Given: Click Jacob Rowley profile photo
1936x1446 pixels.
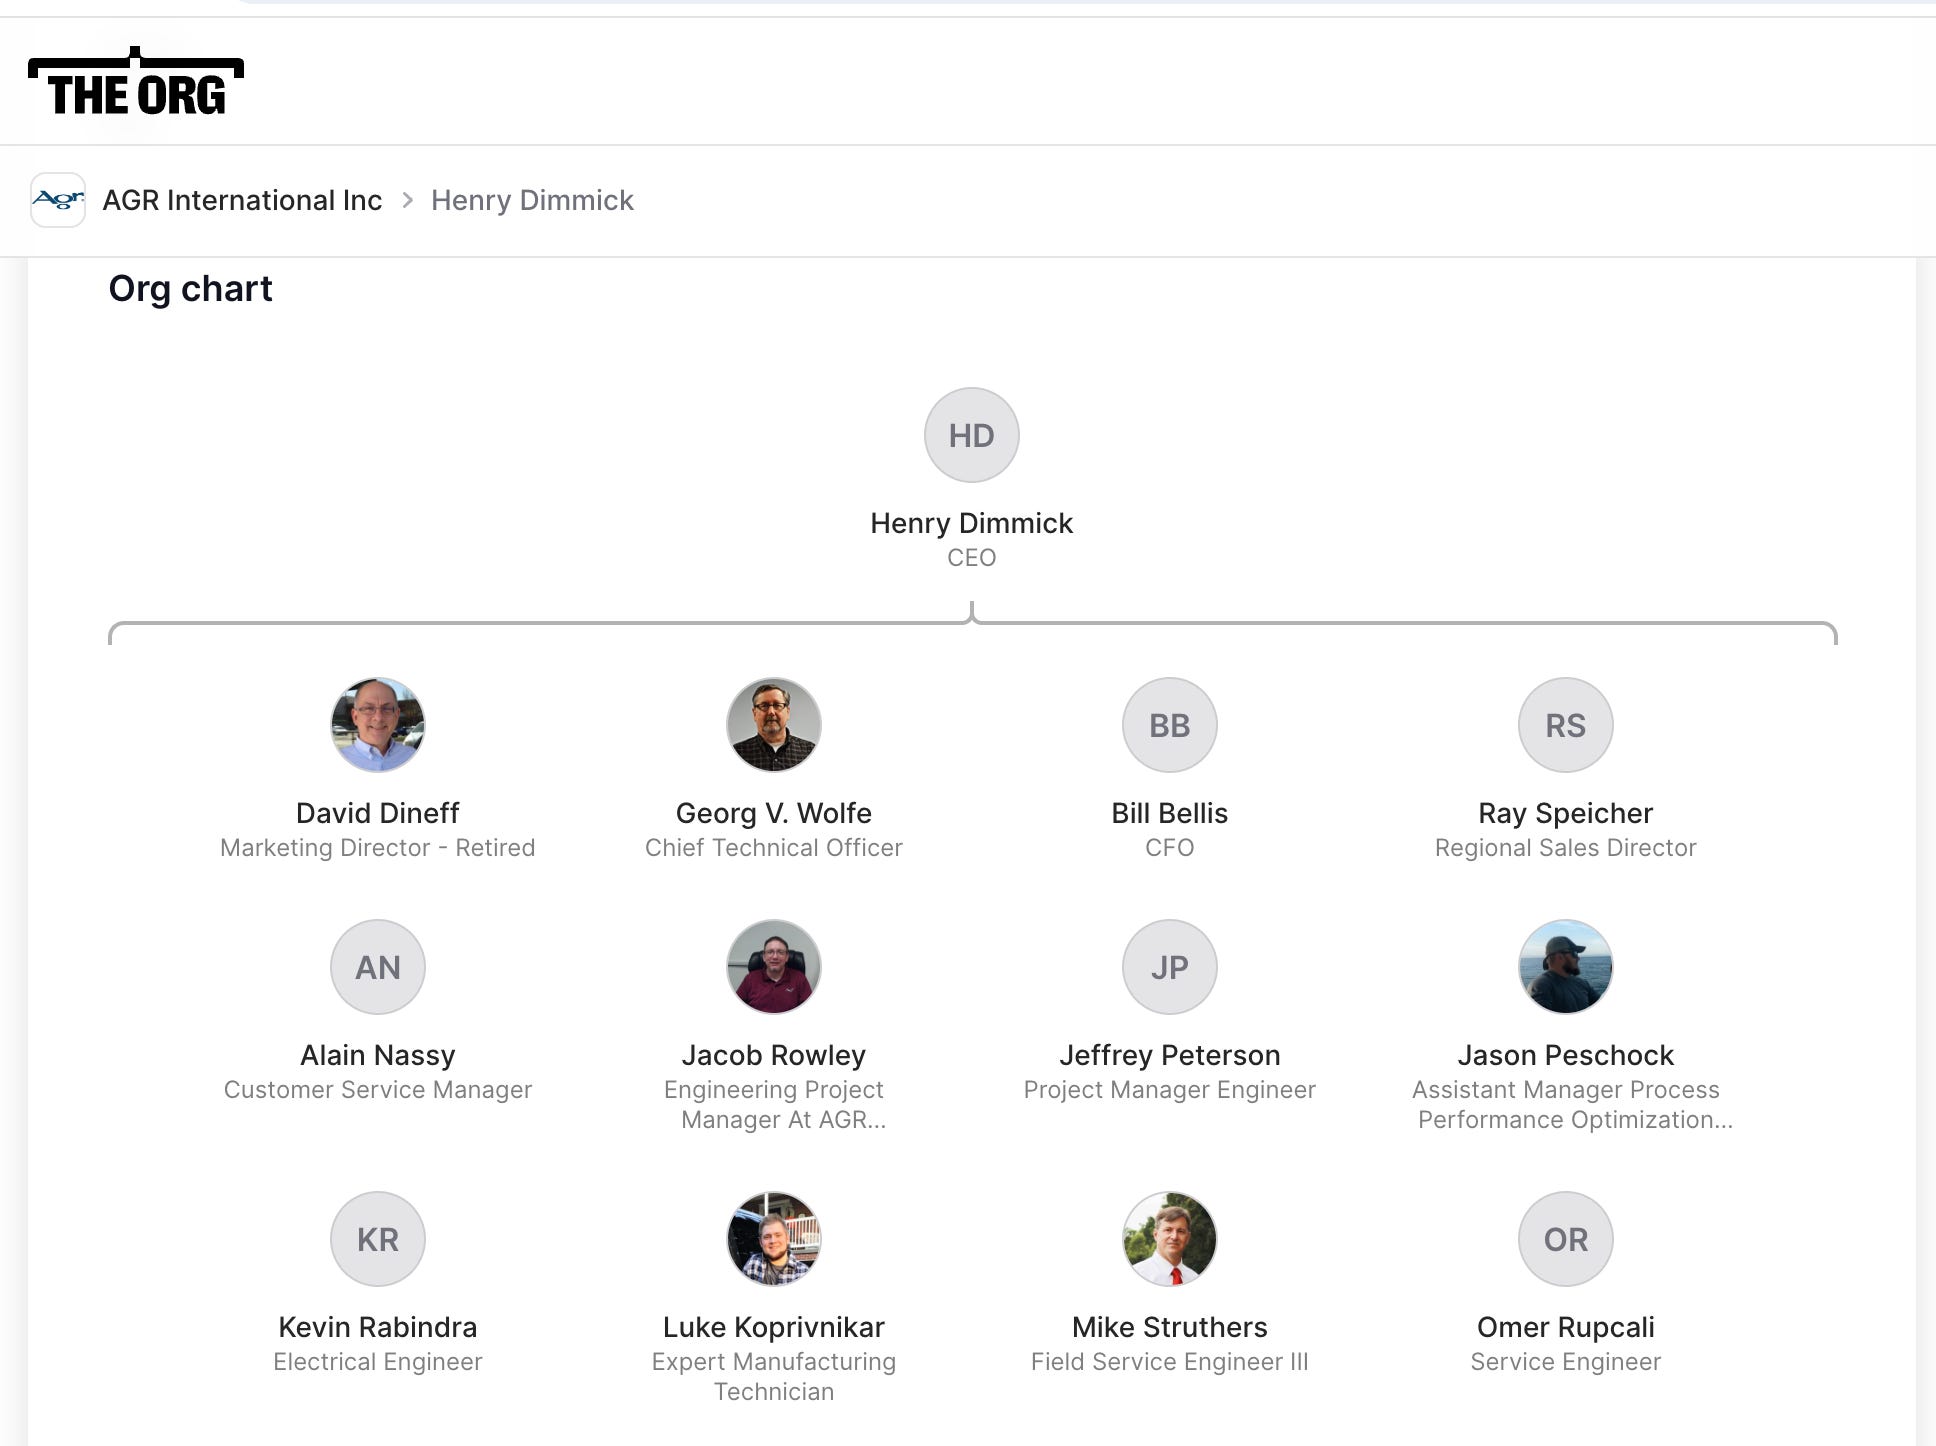Looking at the screenshot, I should [x=774, y=967].
